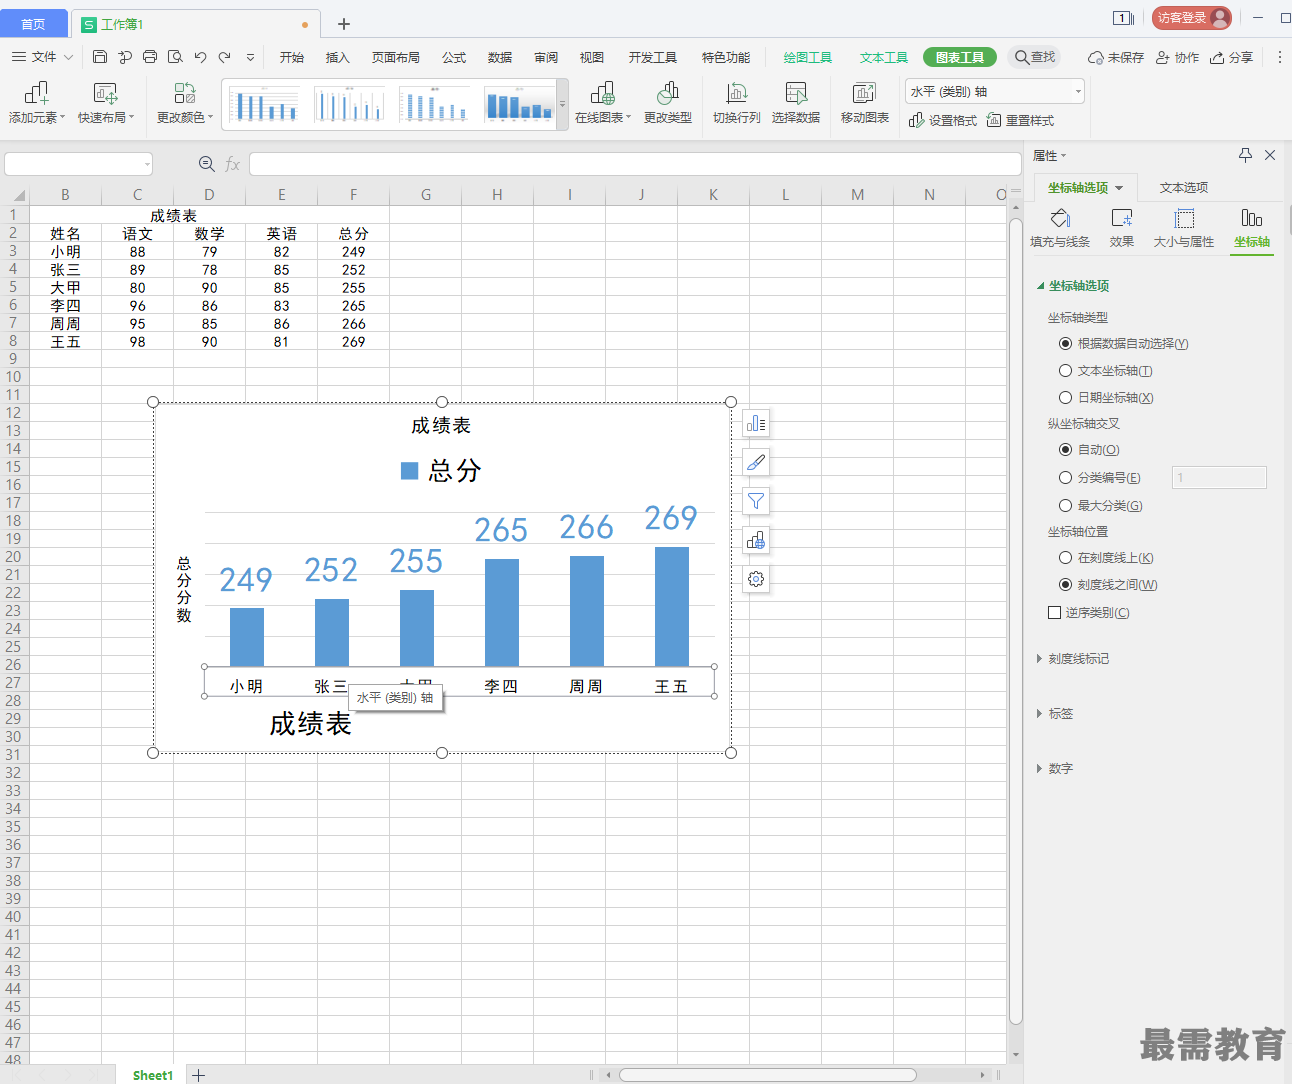Select 在刻度线上 axis position radio

click(1065, 558)
